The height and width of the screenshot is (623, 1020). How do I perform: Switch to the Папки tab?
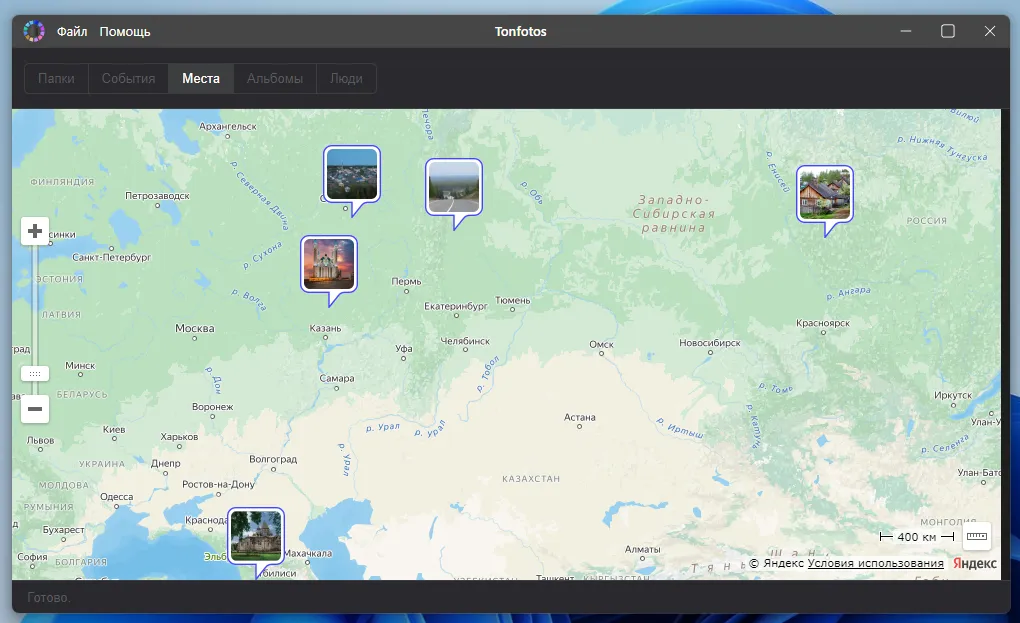pos(56,79)
